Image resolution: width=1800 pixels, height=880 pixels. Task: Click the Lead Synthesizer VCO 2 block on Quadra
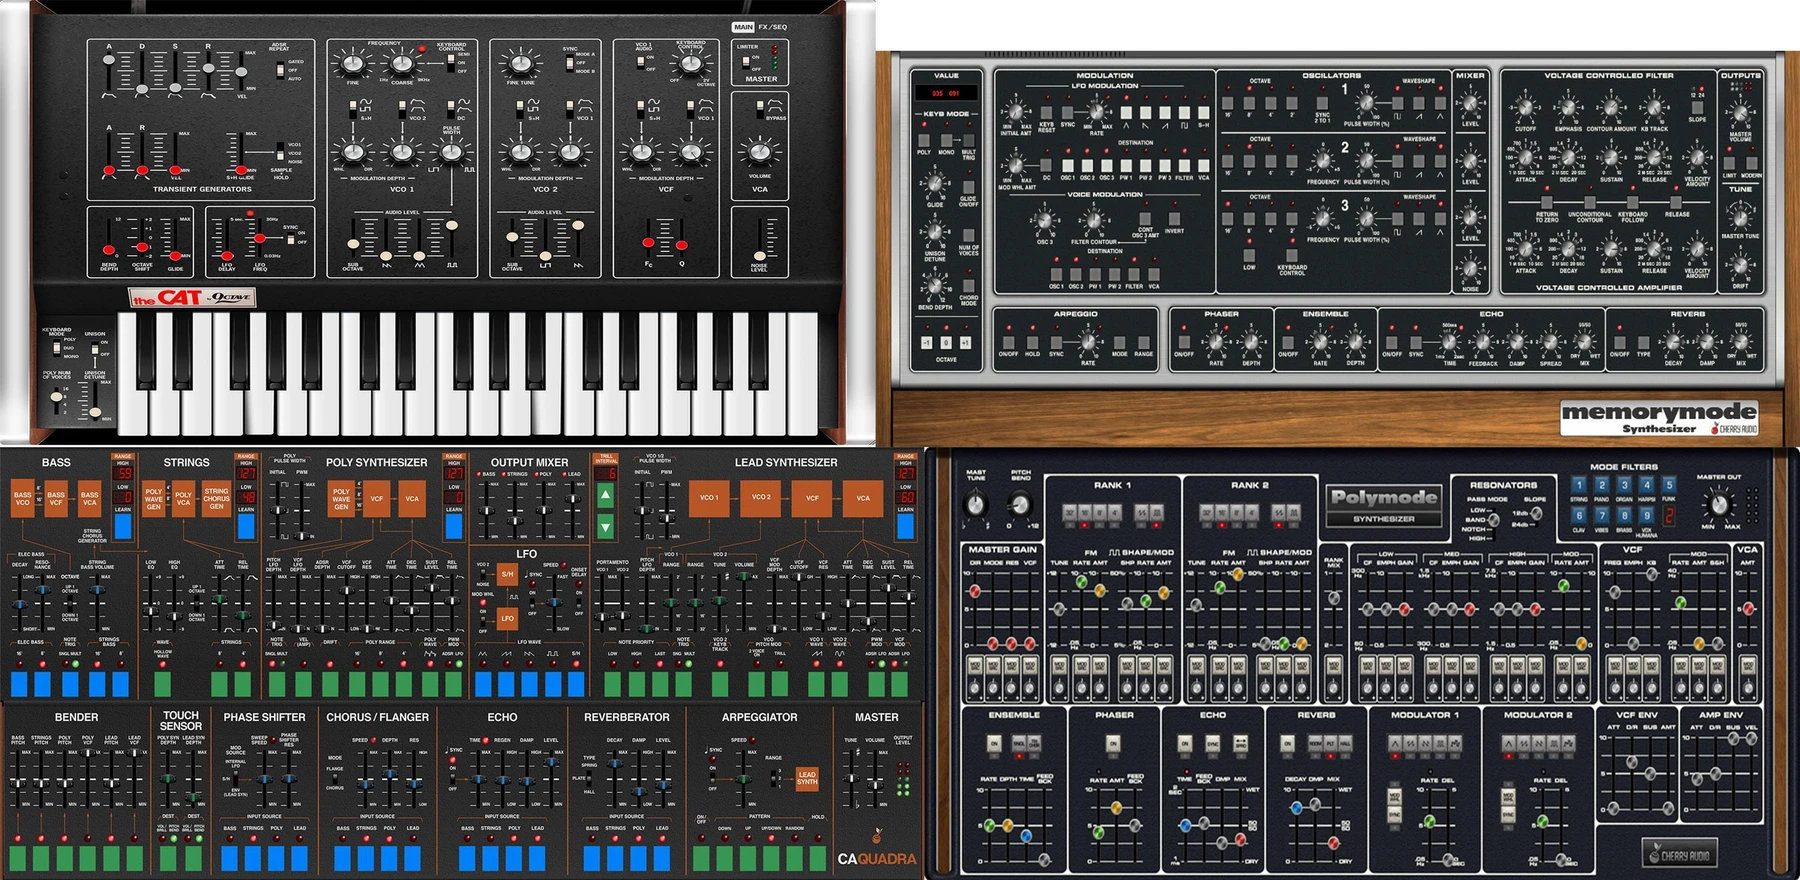click(761, 499)
